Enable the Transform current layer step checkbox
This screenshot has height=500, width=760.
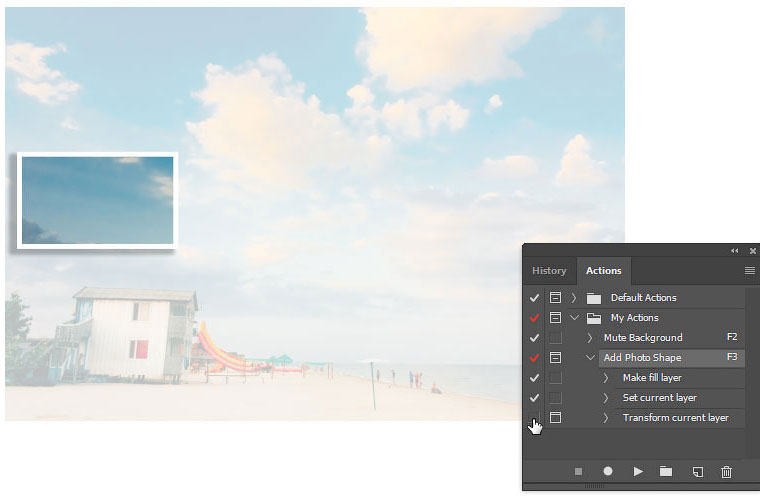click(x=534, y=418)
